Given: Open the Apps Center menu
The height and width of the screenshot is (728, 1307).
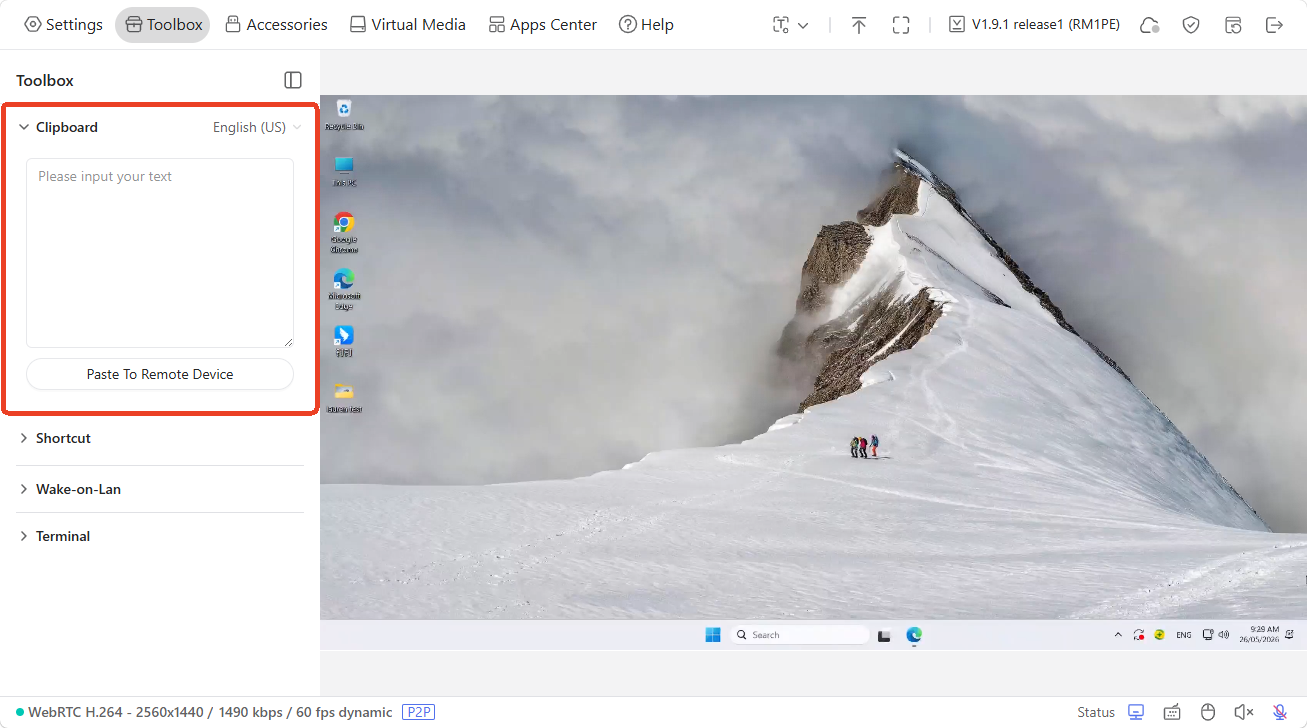Looking at the screenshot, I should pos(542,25).
